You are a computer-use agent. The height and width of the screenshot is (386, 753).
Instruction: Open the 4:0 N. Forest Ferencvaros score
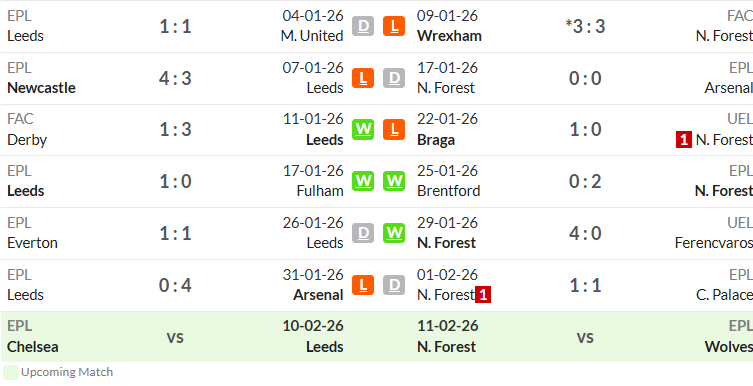(x=585, y=233)
